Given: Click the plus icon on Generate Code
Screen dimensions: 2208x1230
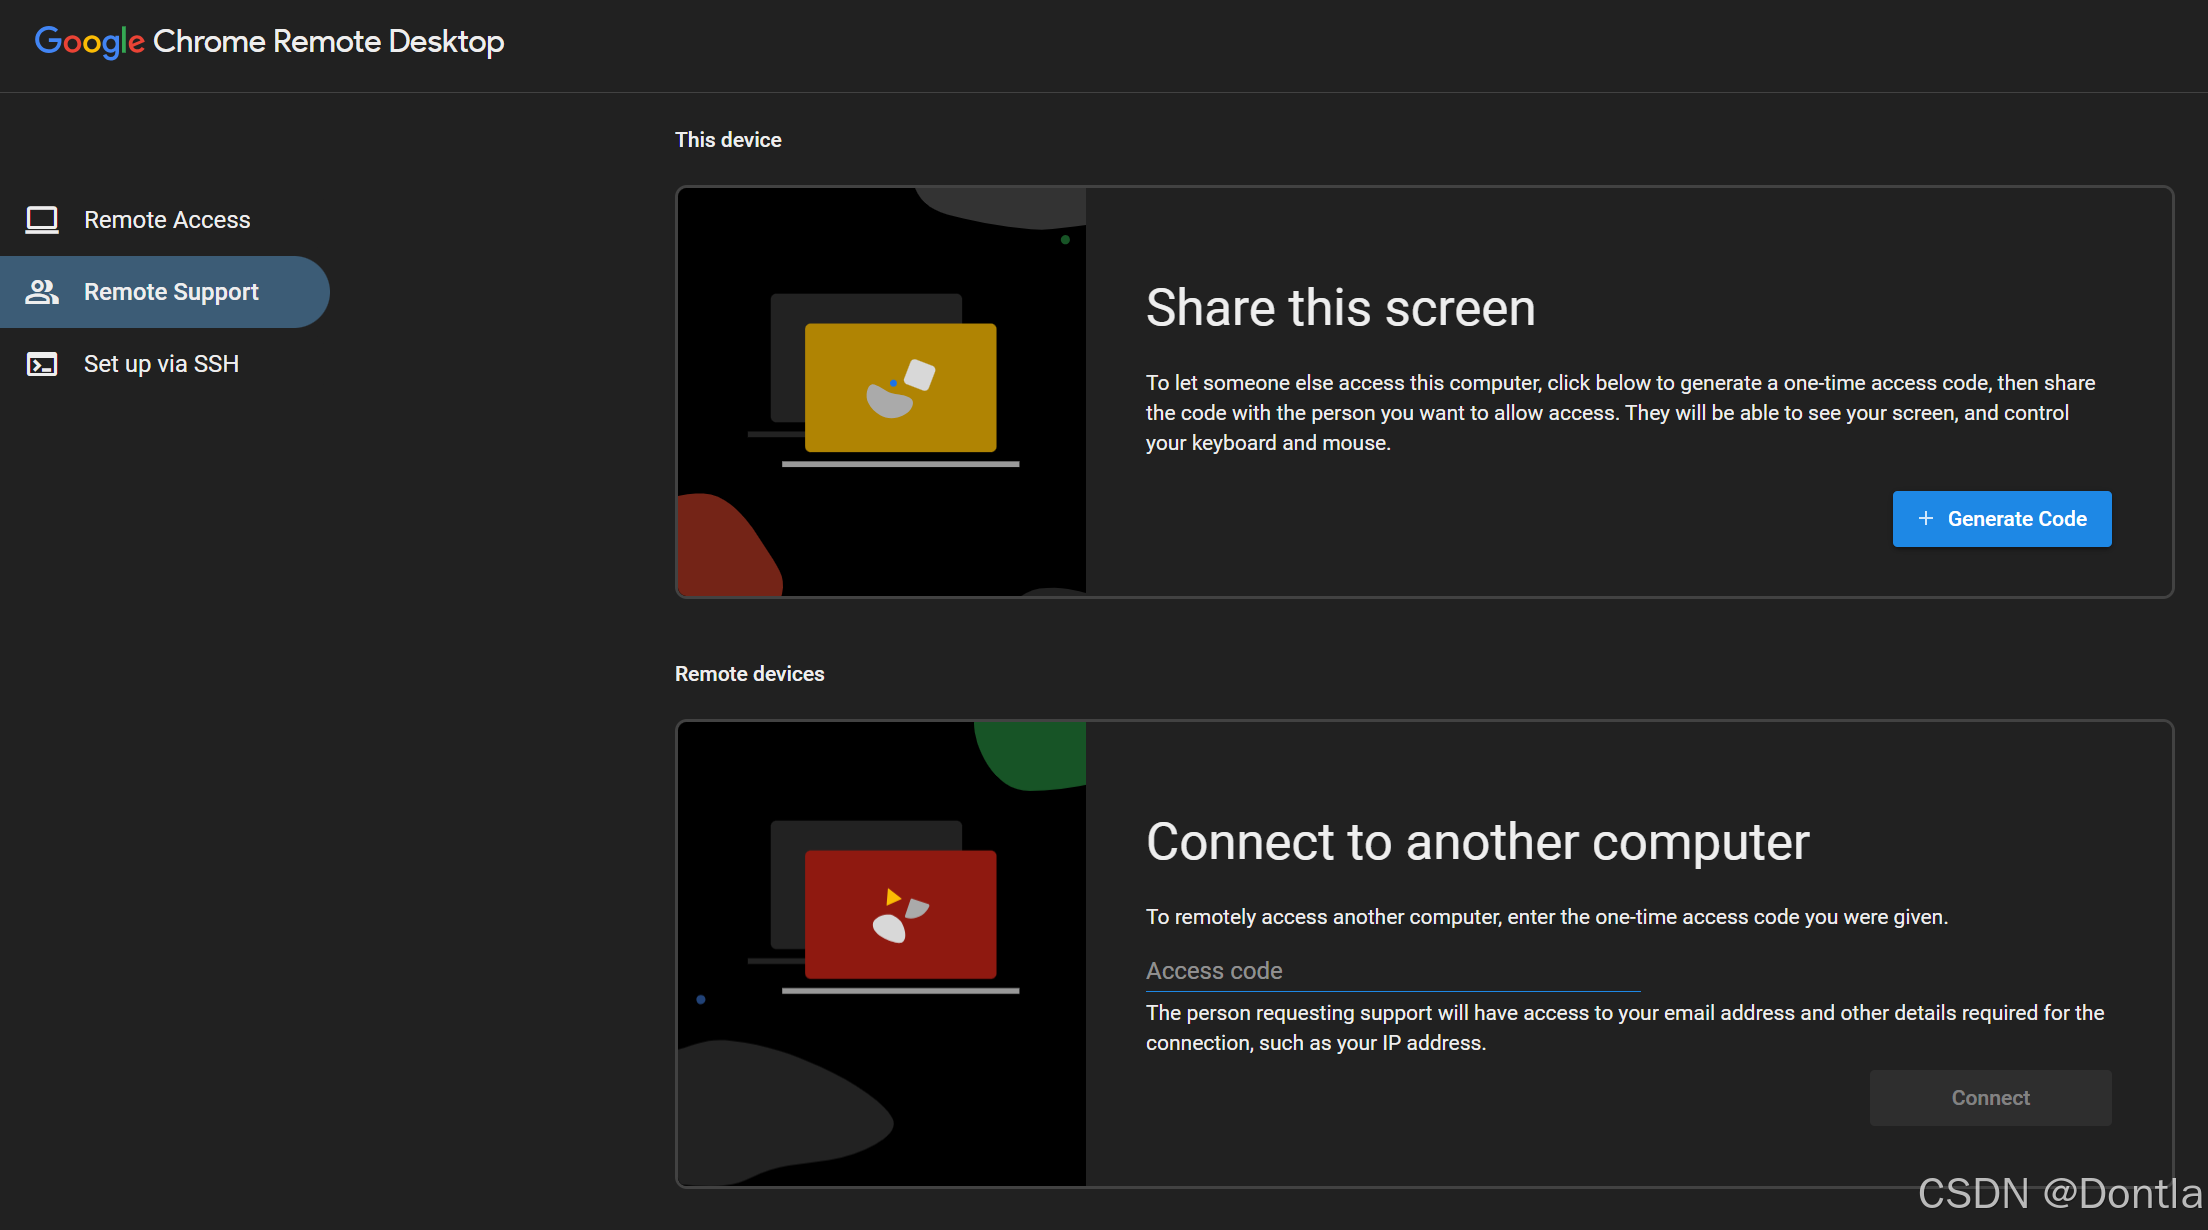Looking at the screenshot, I should pyautogui.click(x=1925, y=518).
